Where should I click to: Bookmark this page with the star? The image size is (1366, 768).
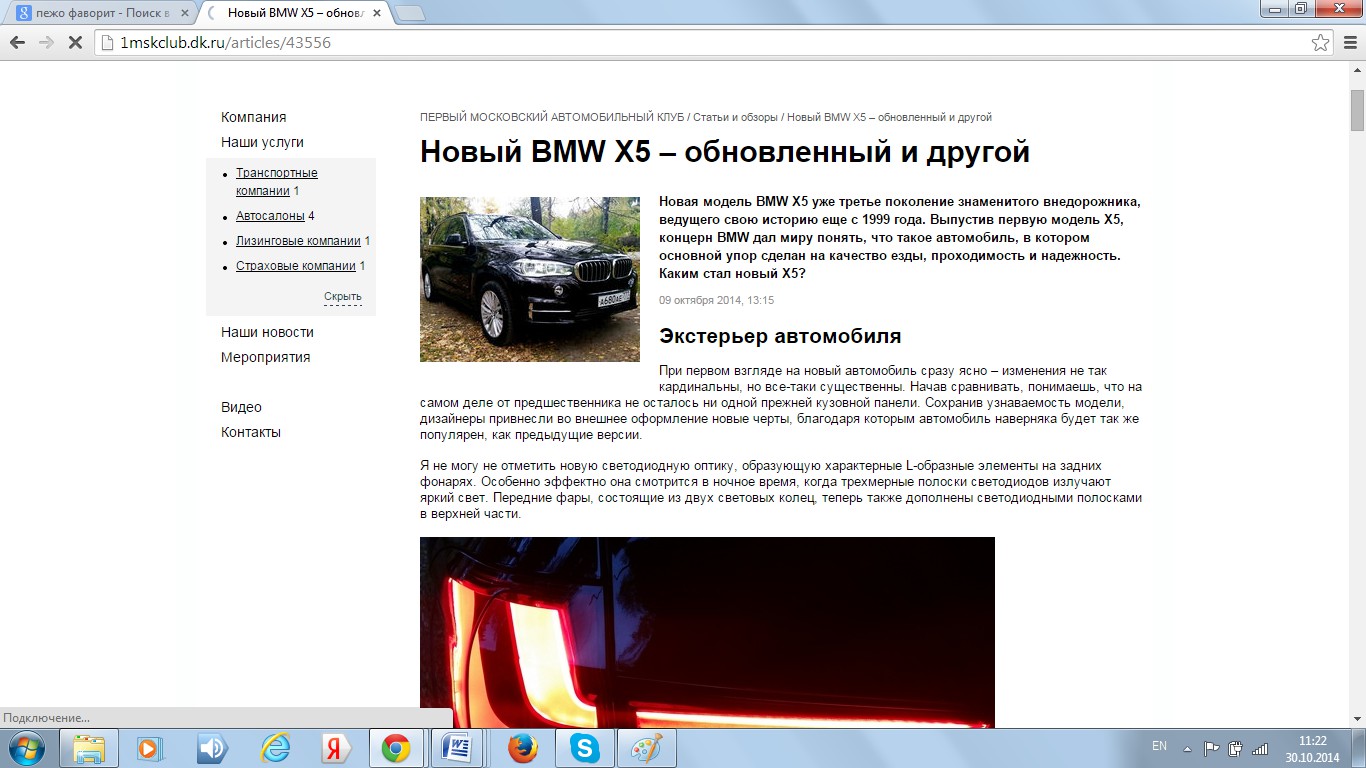(1321, 43)
